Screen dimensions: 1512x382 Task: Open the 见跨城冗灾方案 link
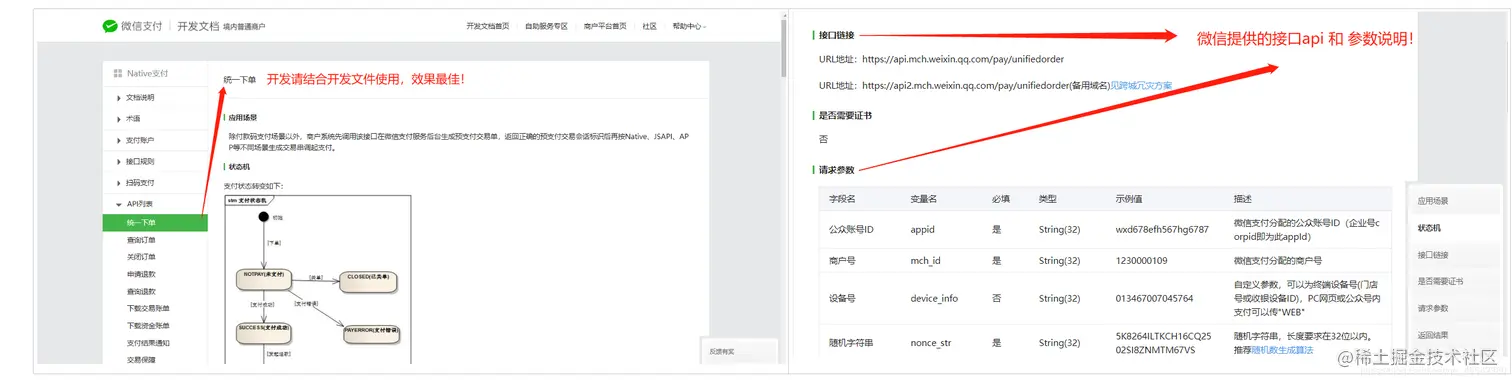click(1141, 86)
